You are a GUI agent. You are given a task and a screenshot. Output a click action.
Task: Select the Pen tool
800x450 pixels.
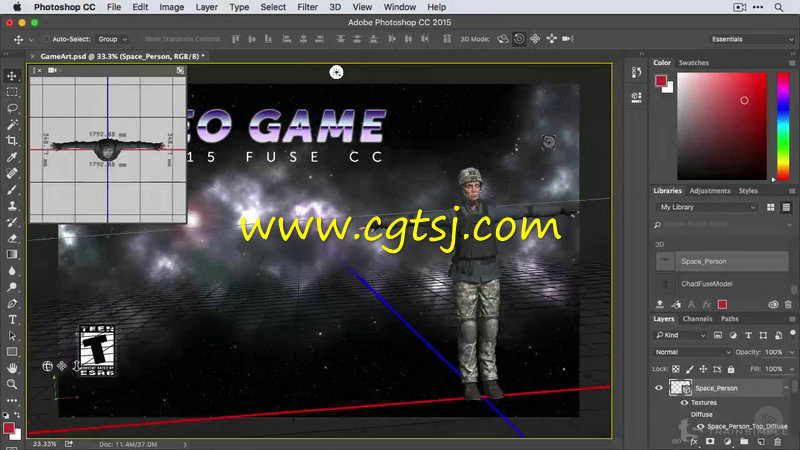(x=12, y=304)
